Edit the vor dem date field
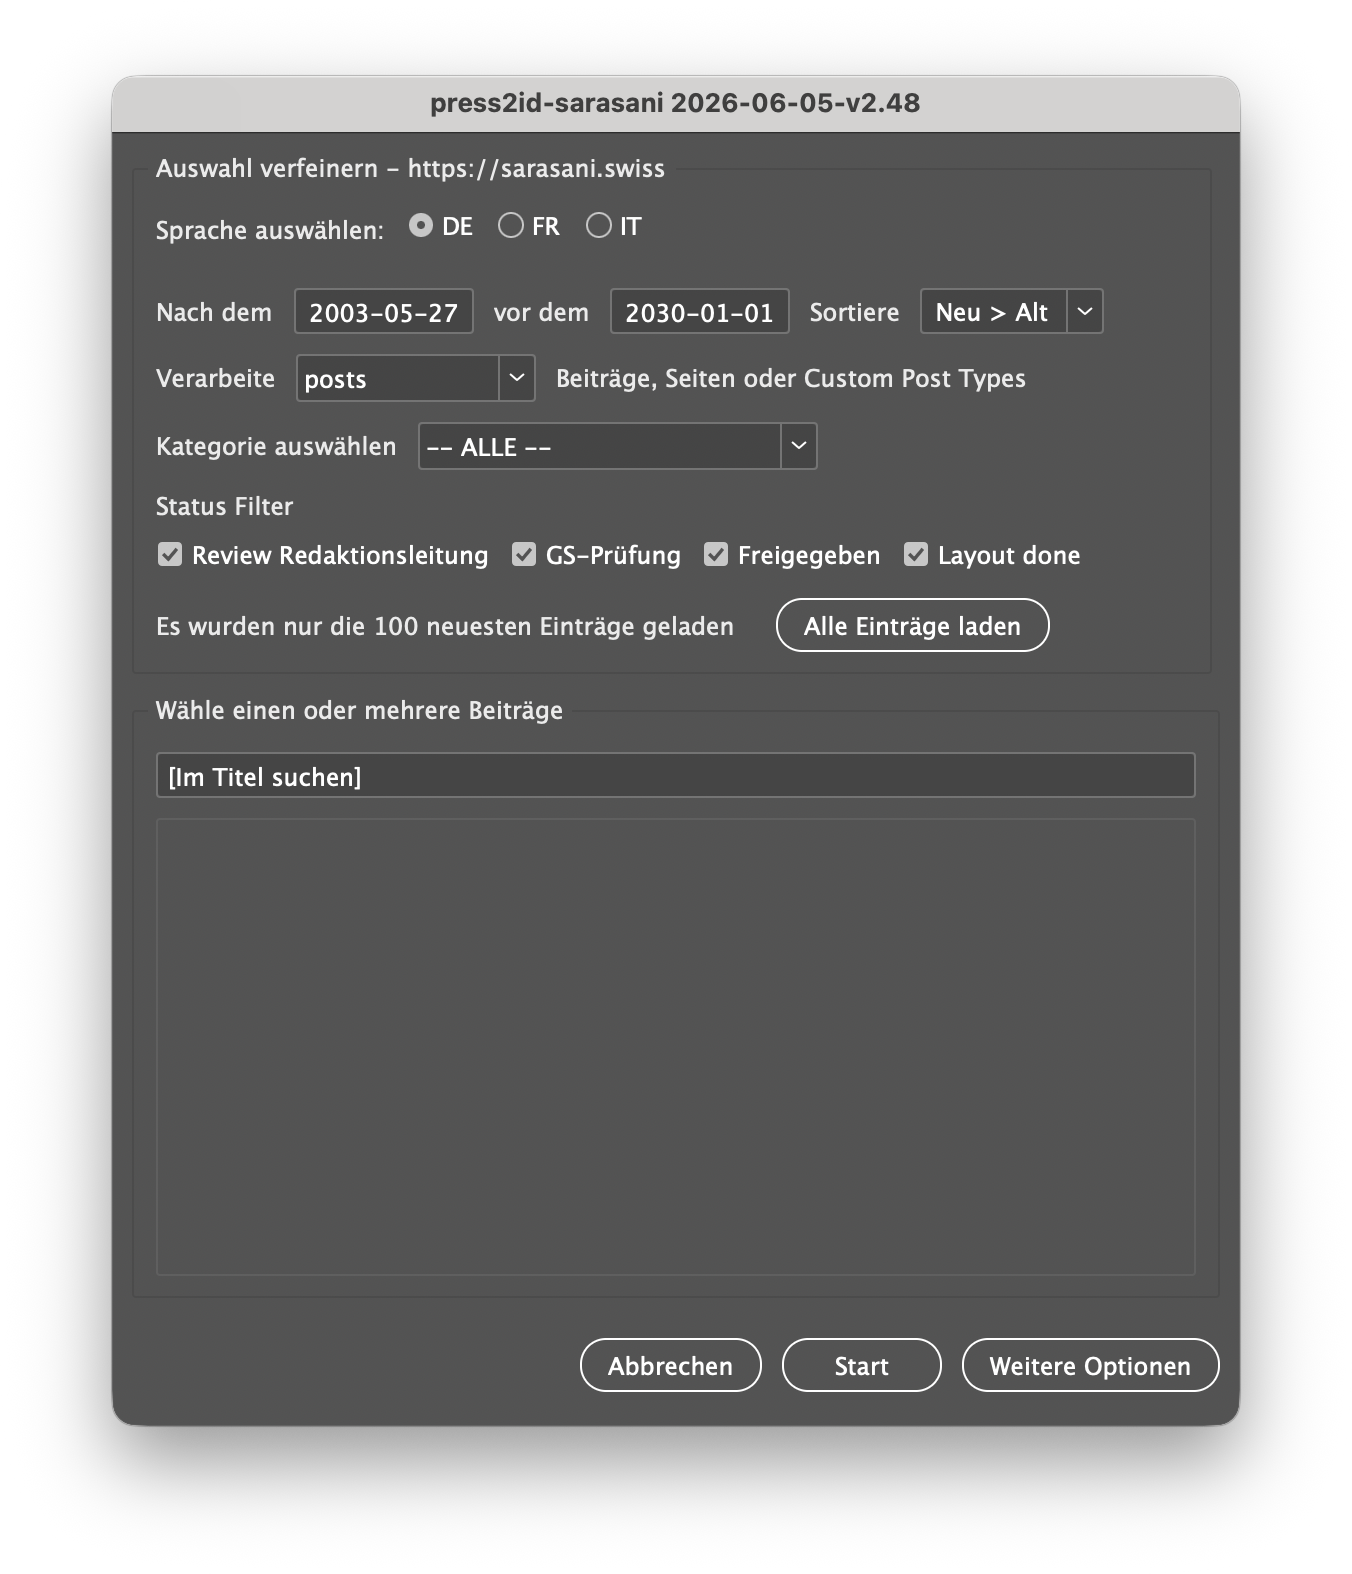The width and height of the screenshot is (1352, 1574). [x=700, y=312]
